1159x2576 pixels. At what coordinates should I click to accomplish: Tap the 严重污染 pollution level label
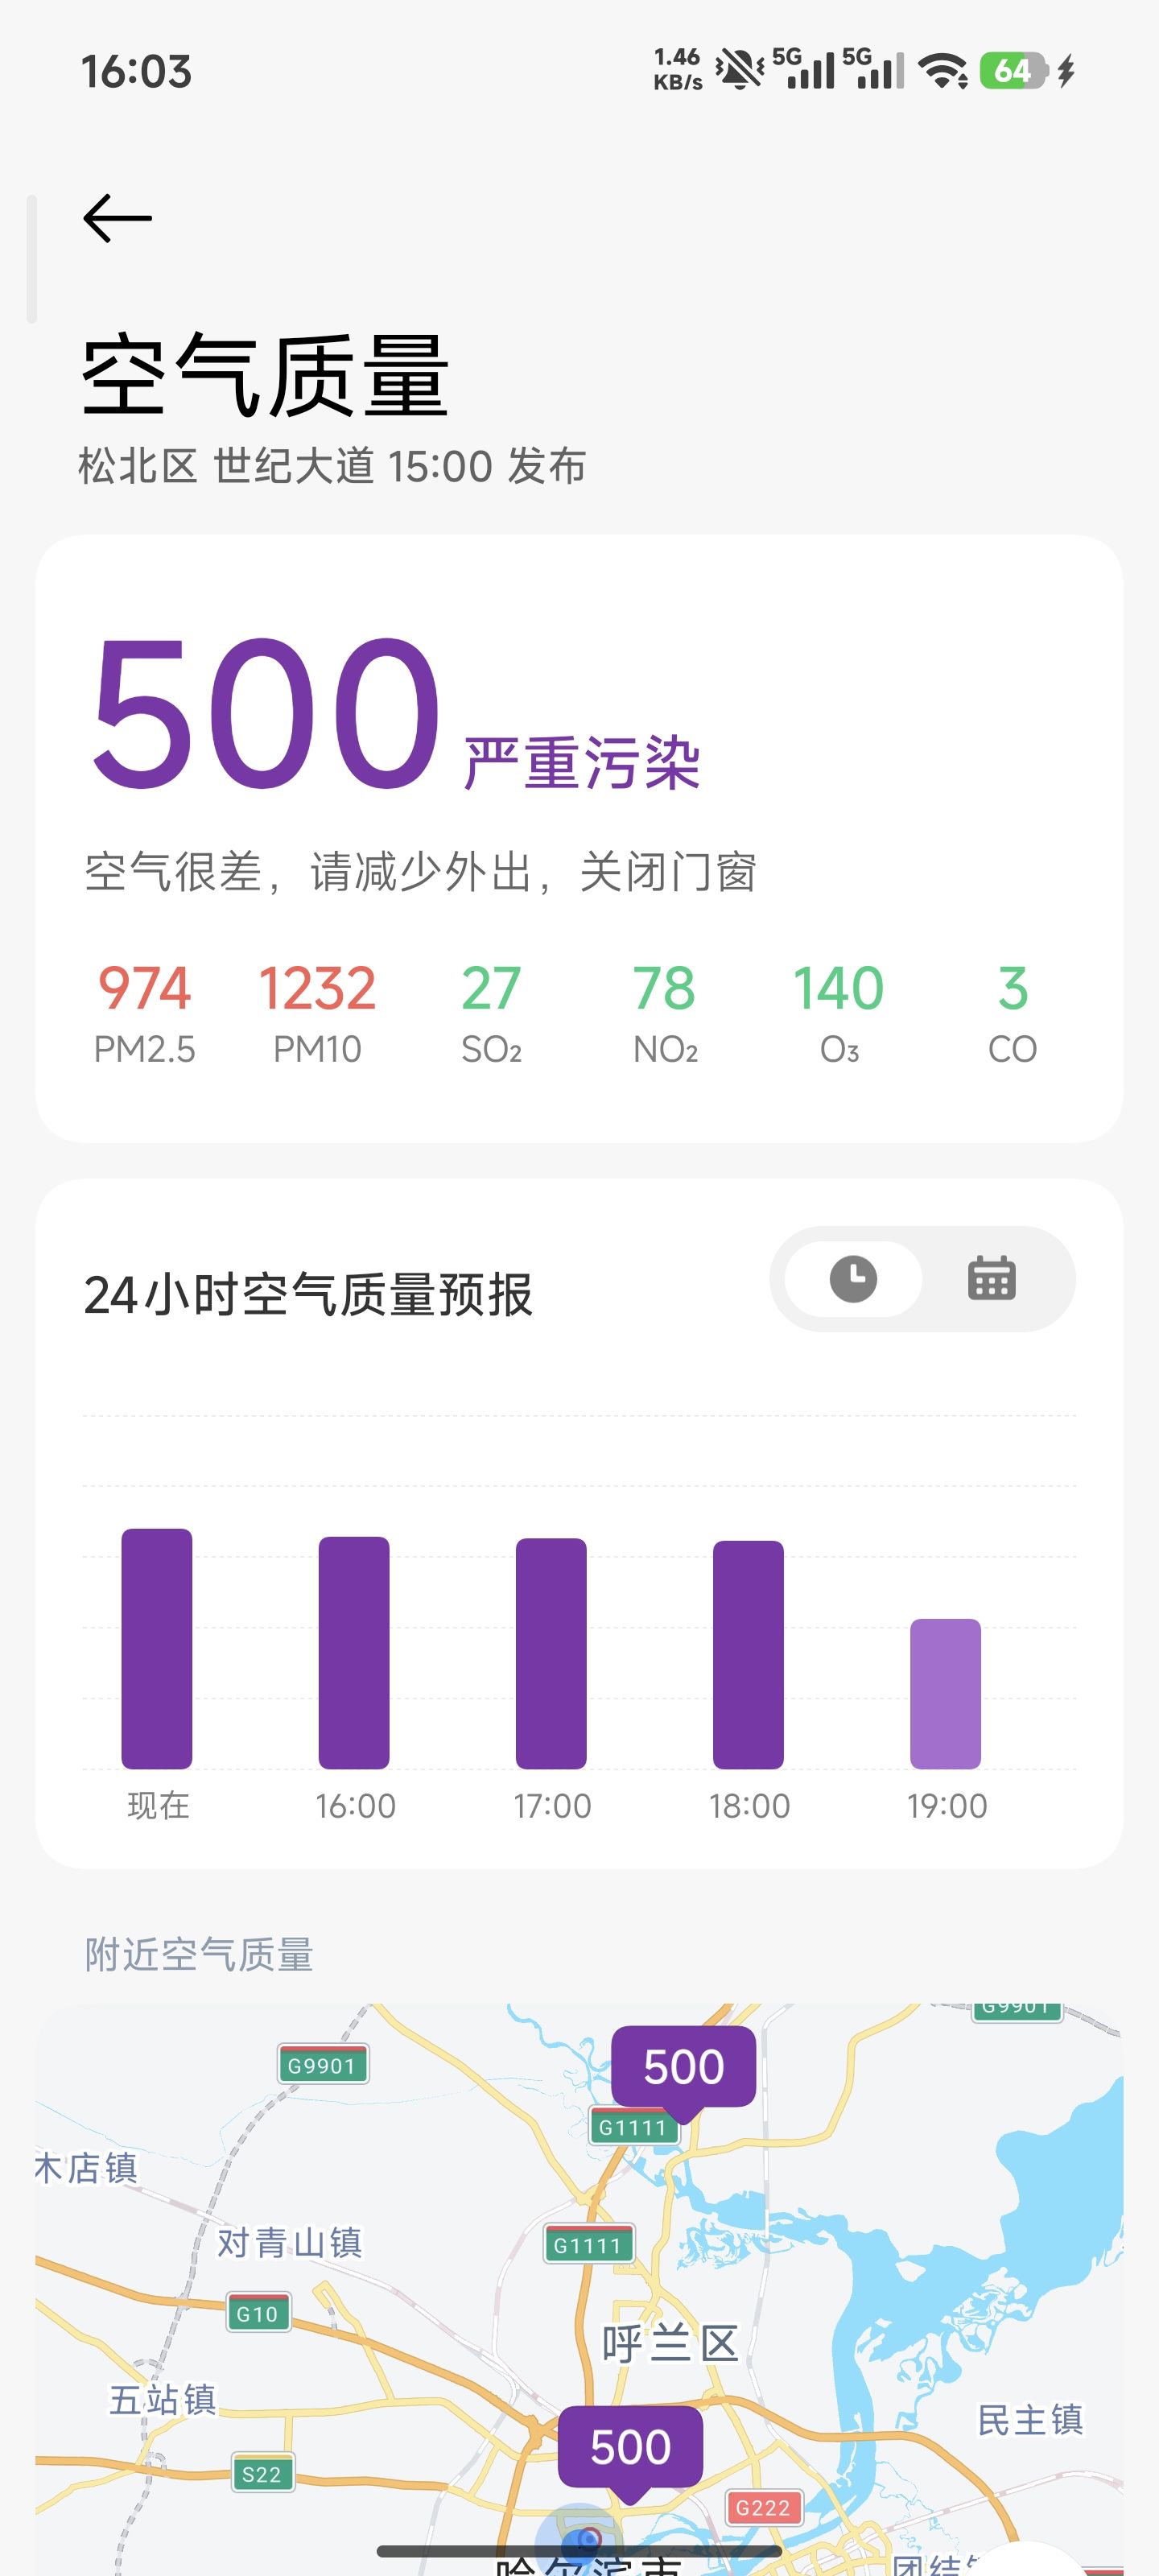pos(582,763)
